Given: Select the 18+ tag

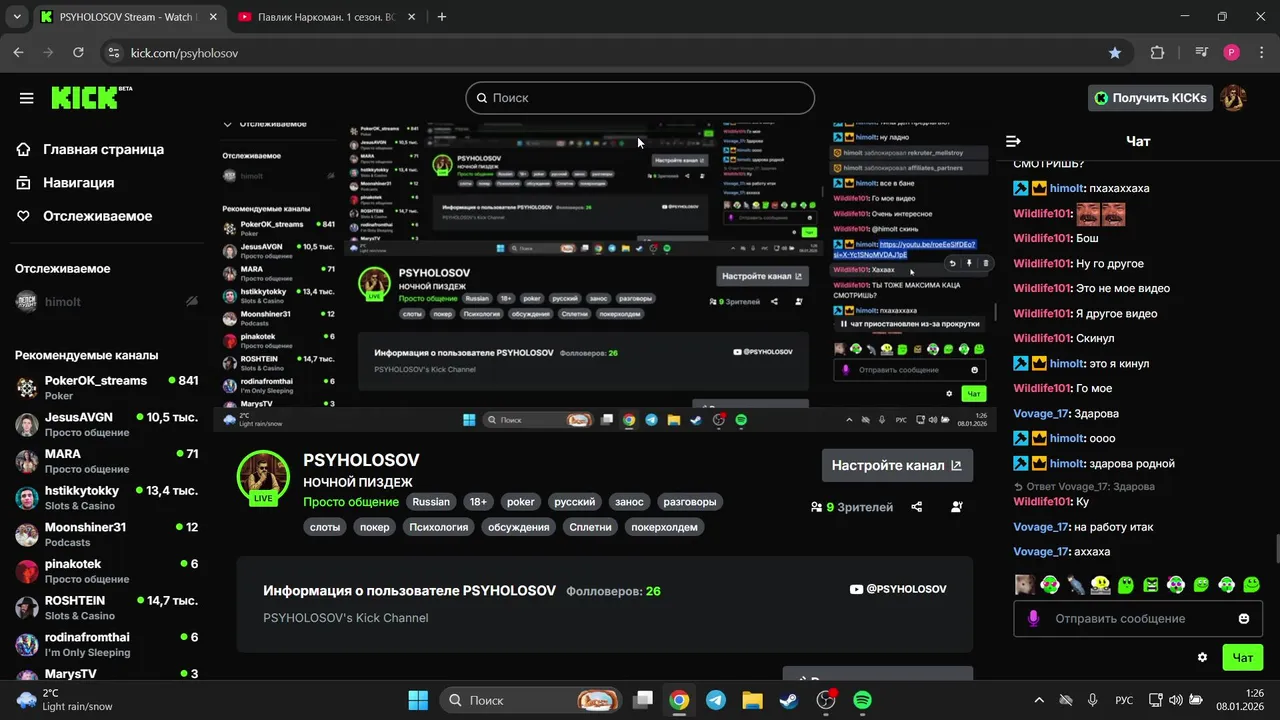Looking at the screenshot, I should click(478, 502).
